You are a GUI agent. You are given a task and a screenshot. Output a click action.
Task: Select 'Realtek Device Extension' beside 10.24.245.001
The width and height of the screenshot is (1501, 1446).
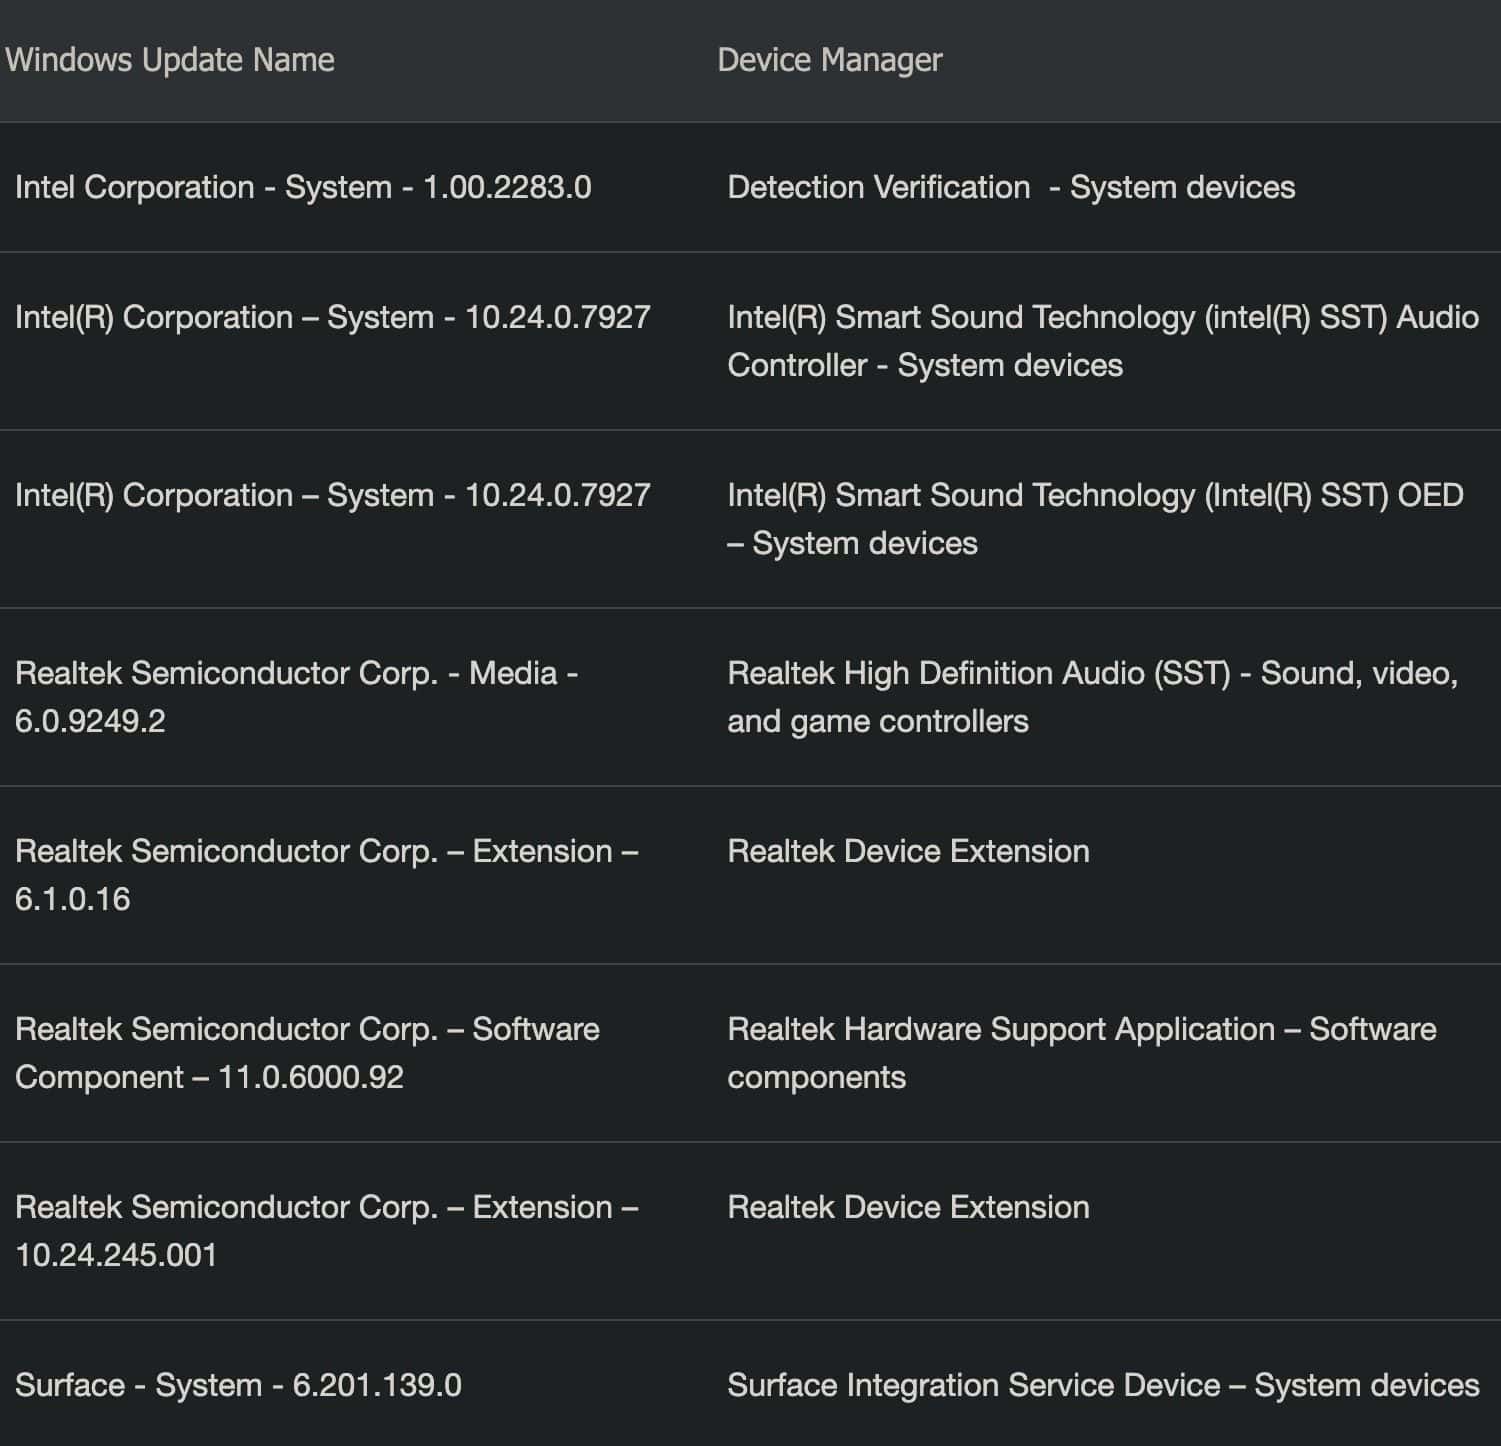pos(908,1207)
